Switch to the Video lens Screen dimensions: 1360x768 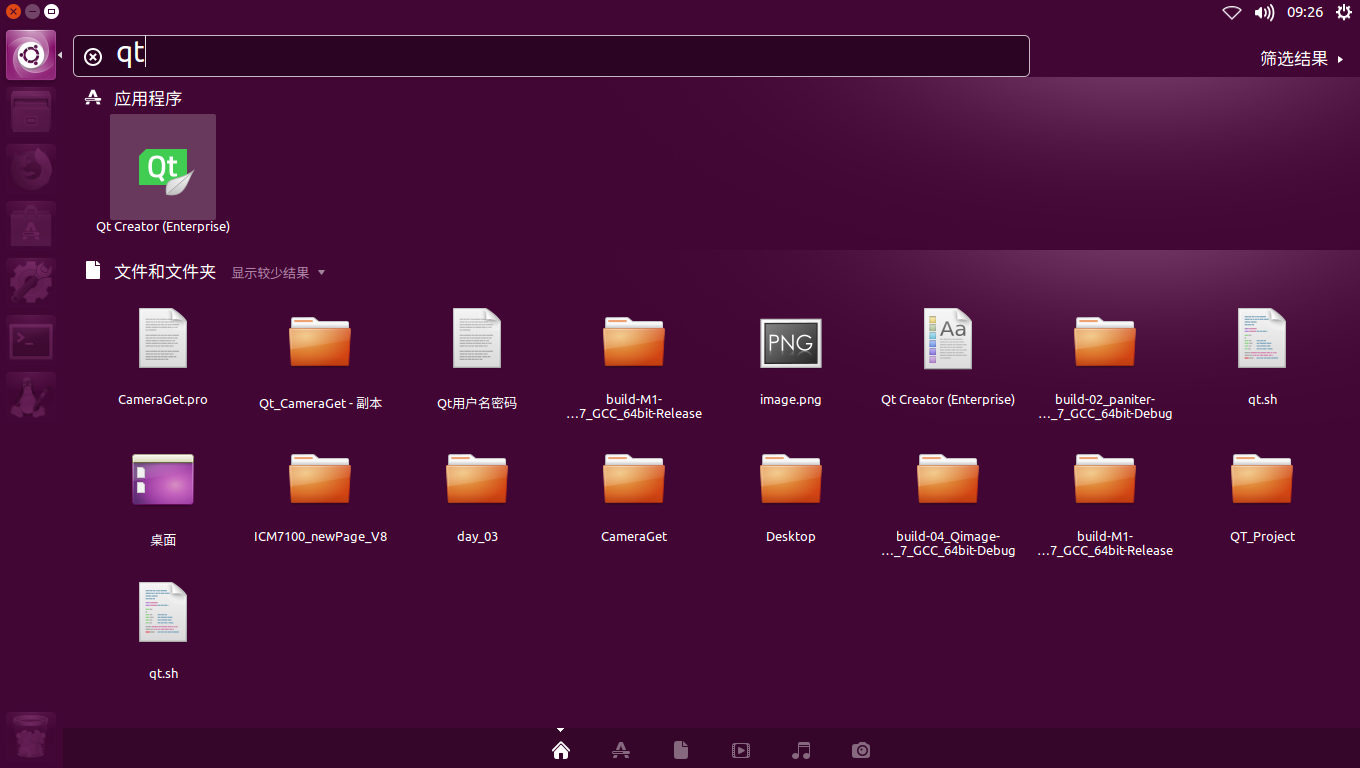pos(741,750)
